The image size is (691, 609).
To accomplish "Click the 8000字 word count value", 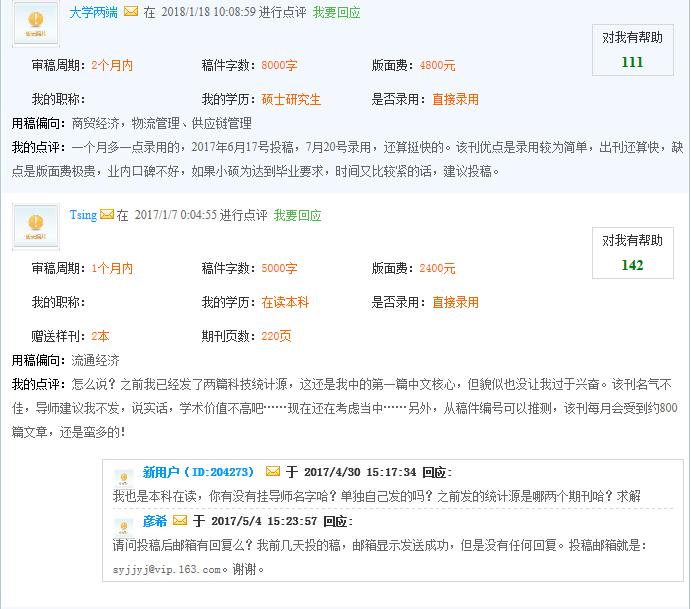I will click(279, 66).
